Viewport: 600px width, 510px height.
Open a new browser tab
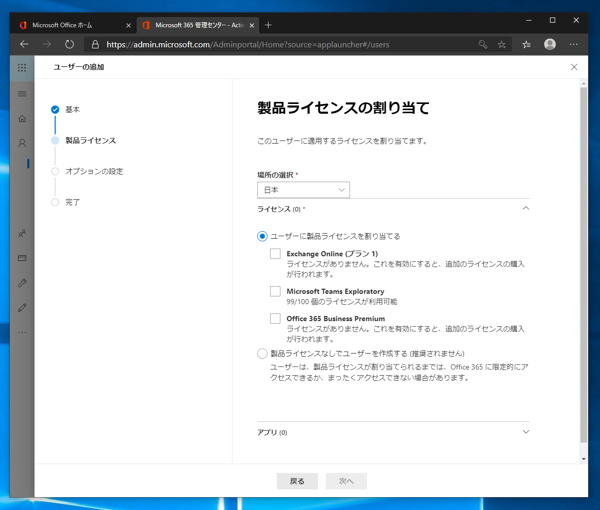(268, 25)
